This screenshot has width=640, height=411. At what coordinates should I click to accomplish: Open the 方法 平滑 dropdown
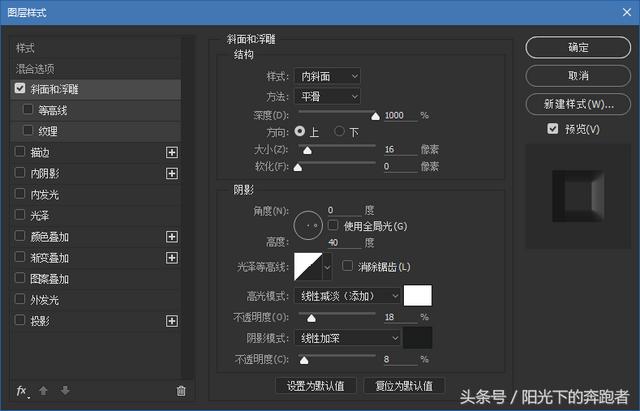(x=327, y=97)
